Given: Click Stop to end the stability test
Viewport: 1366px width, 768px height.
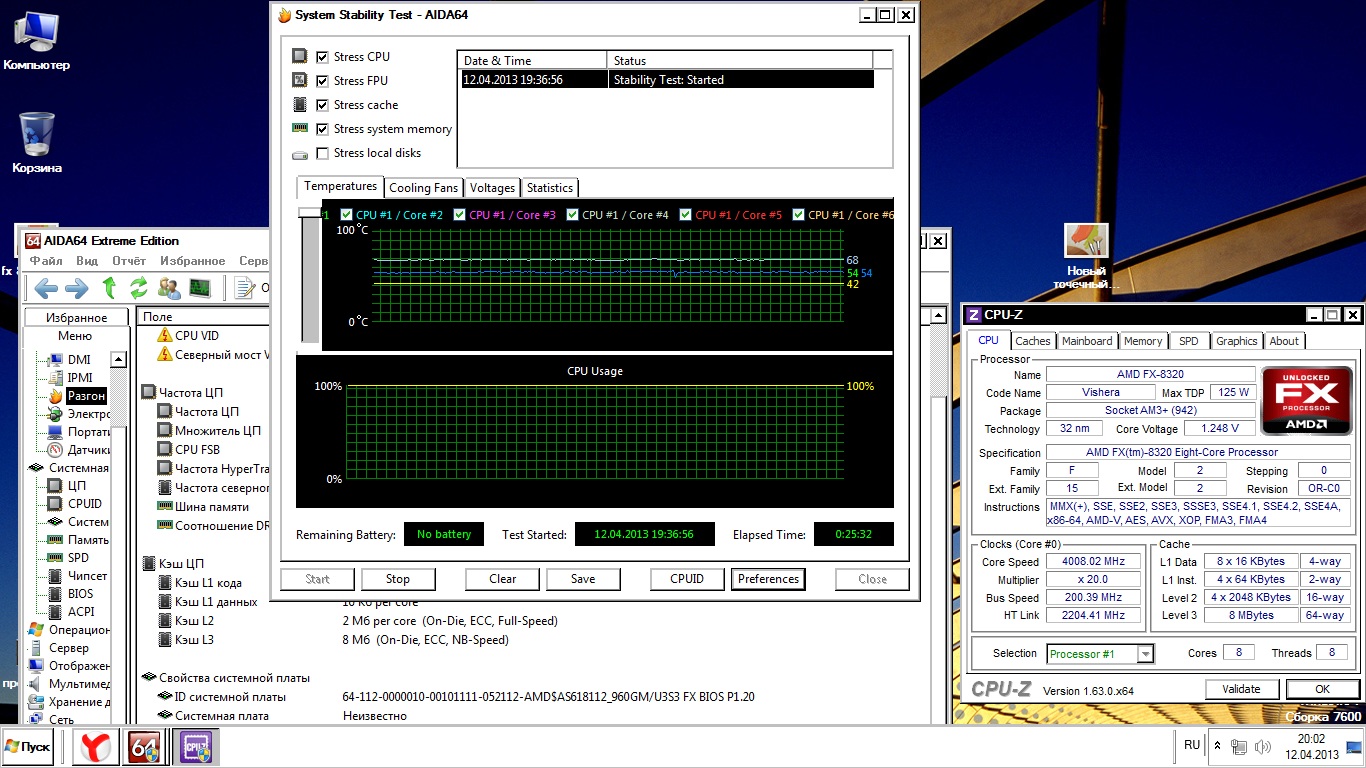Looking at the screenshot, I should coord(398,579).
